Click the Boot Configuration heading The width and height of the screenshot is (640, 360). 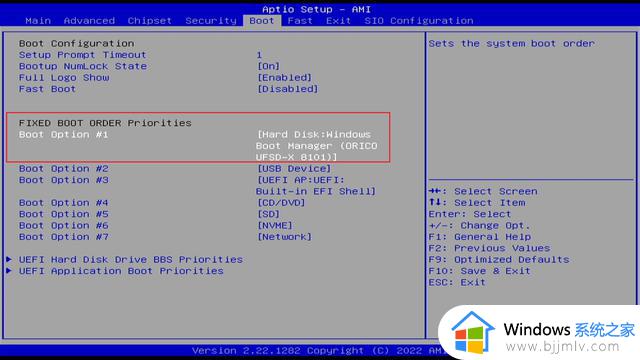(x=76, y=43)
